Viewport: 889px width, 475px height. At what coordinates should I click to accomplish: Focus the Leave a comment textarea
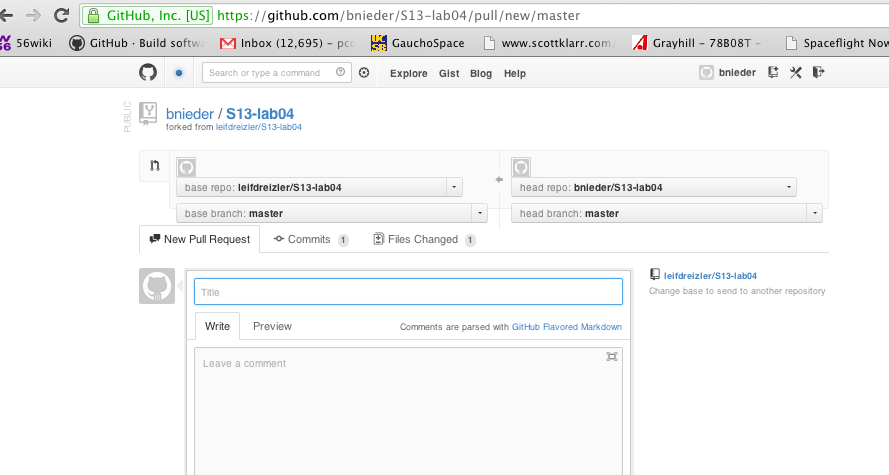(408, 411)
